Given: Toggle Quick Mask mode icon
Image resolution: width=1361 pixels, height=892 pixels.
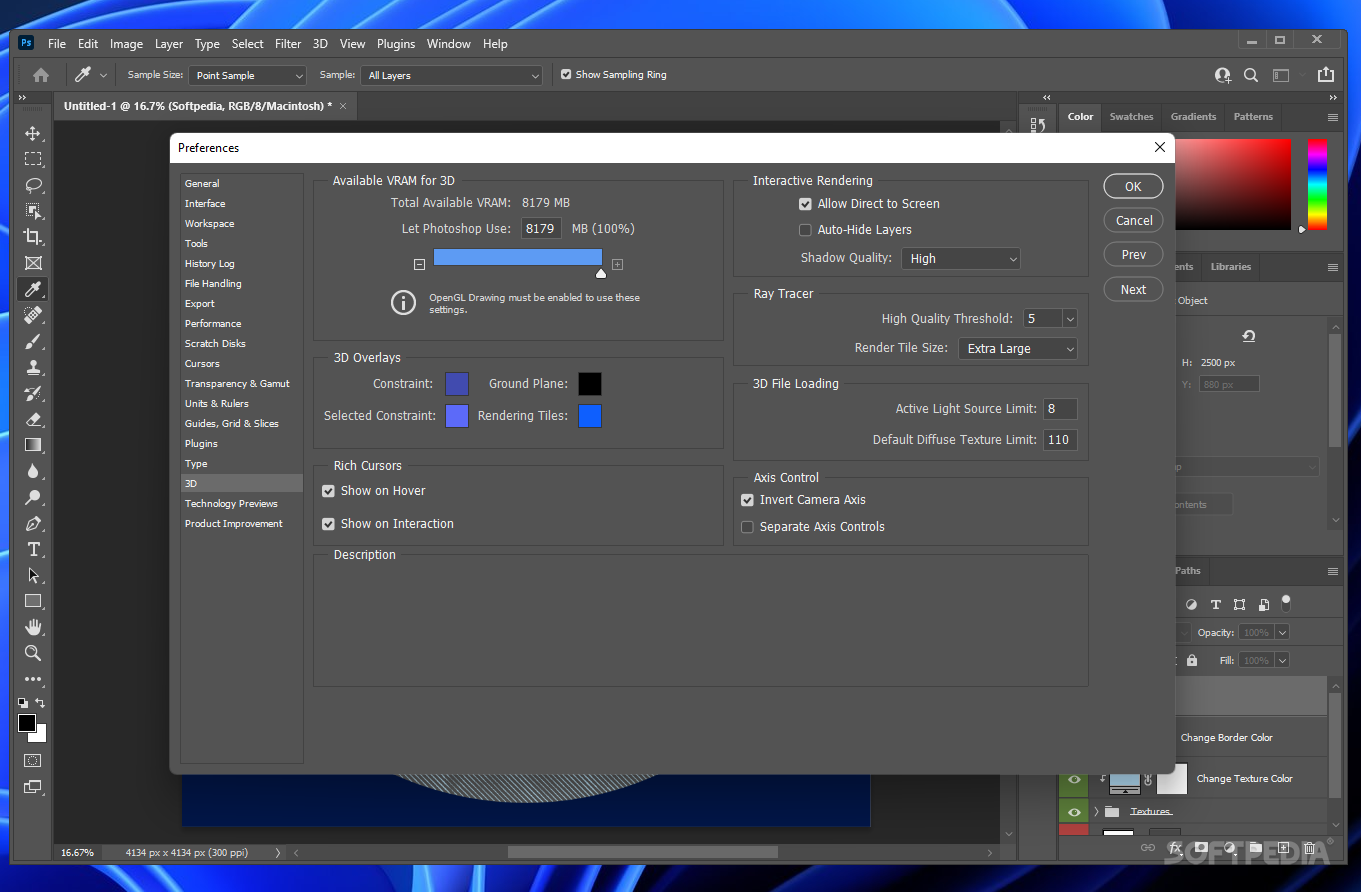Looking at the screenshot, I should coord(33,760).
